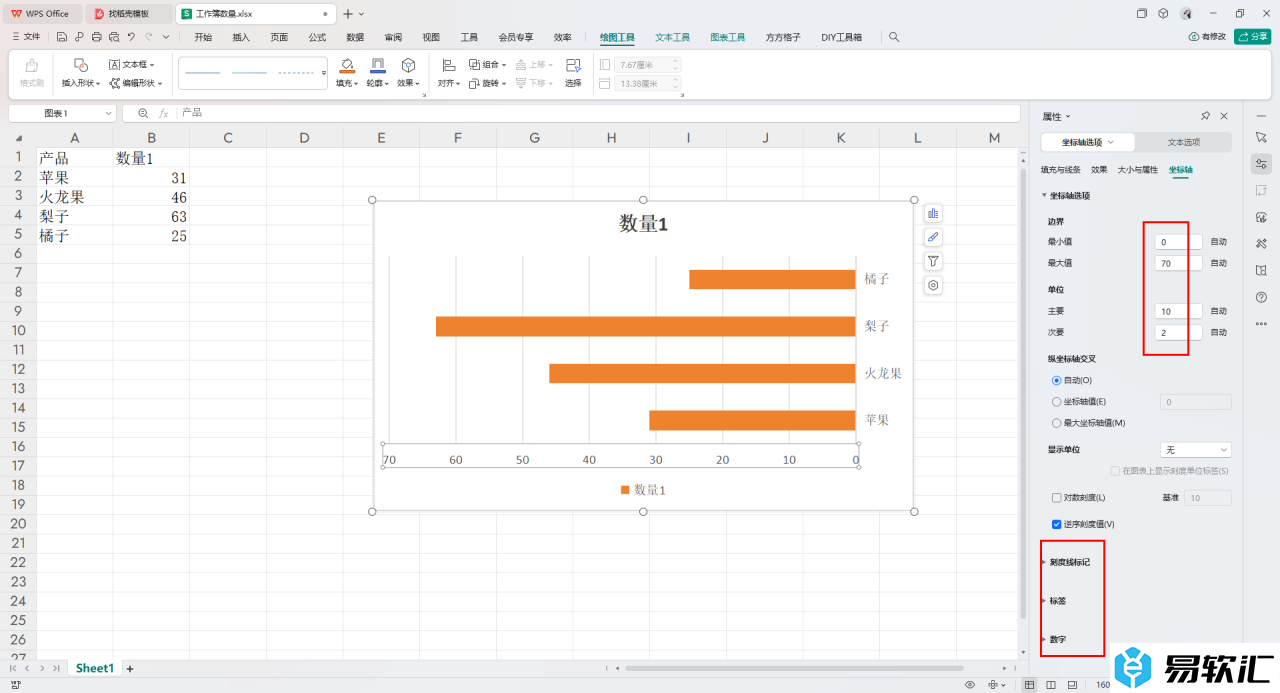Click the Chart Filter funnel button

[933, 261]
